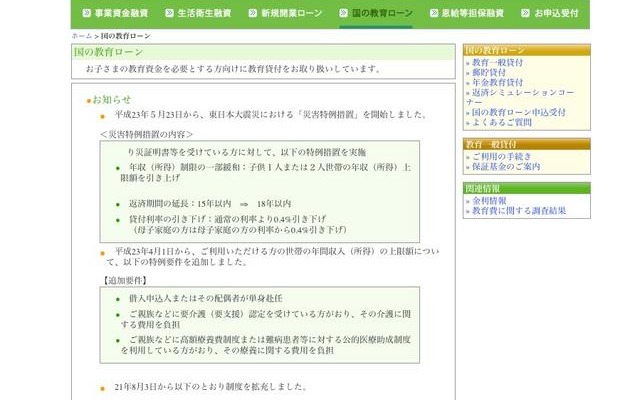Click the 平成23年4月1日から announcement text
Image resolution: width=640 pixels, height=400 pixels.
[x=273, y=256]
